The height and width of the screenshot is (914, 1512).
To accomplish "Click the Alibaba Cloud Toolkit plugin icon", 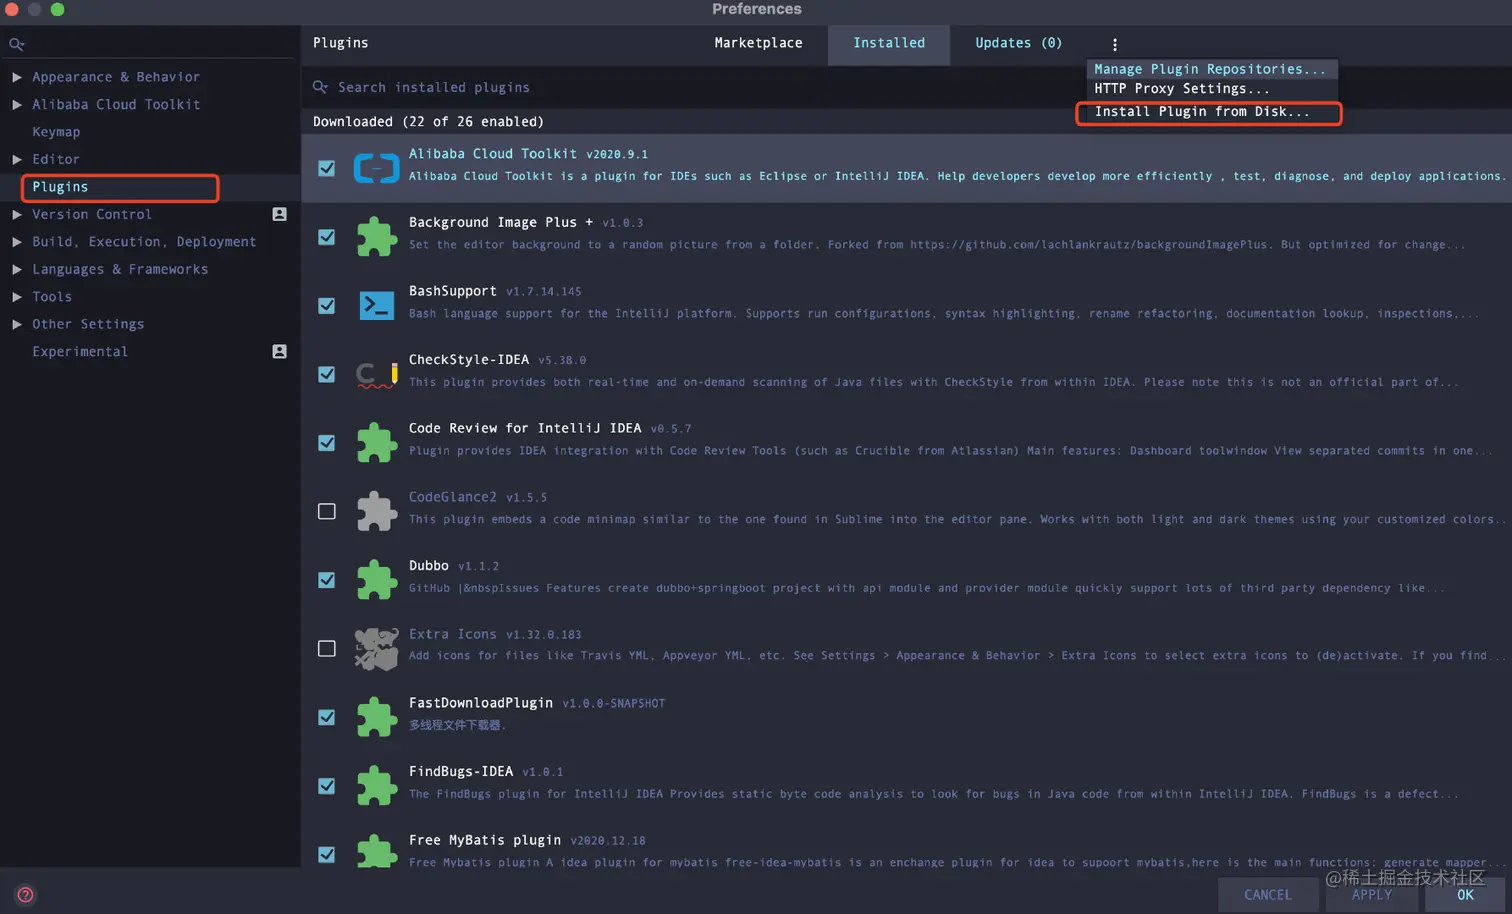I will click(376, 168).
